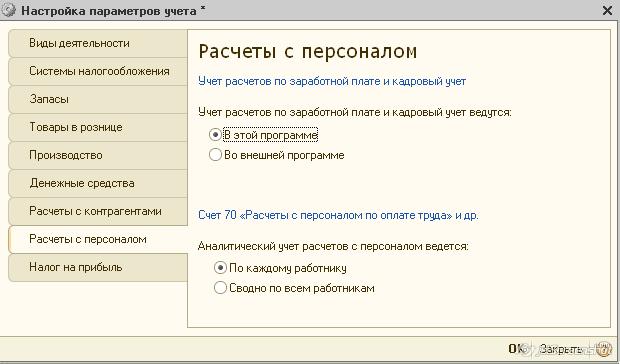This screenshot has width=620, height=364.
Task: Click the OK button
Action: [x=516, y=349]
